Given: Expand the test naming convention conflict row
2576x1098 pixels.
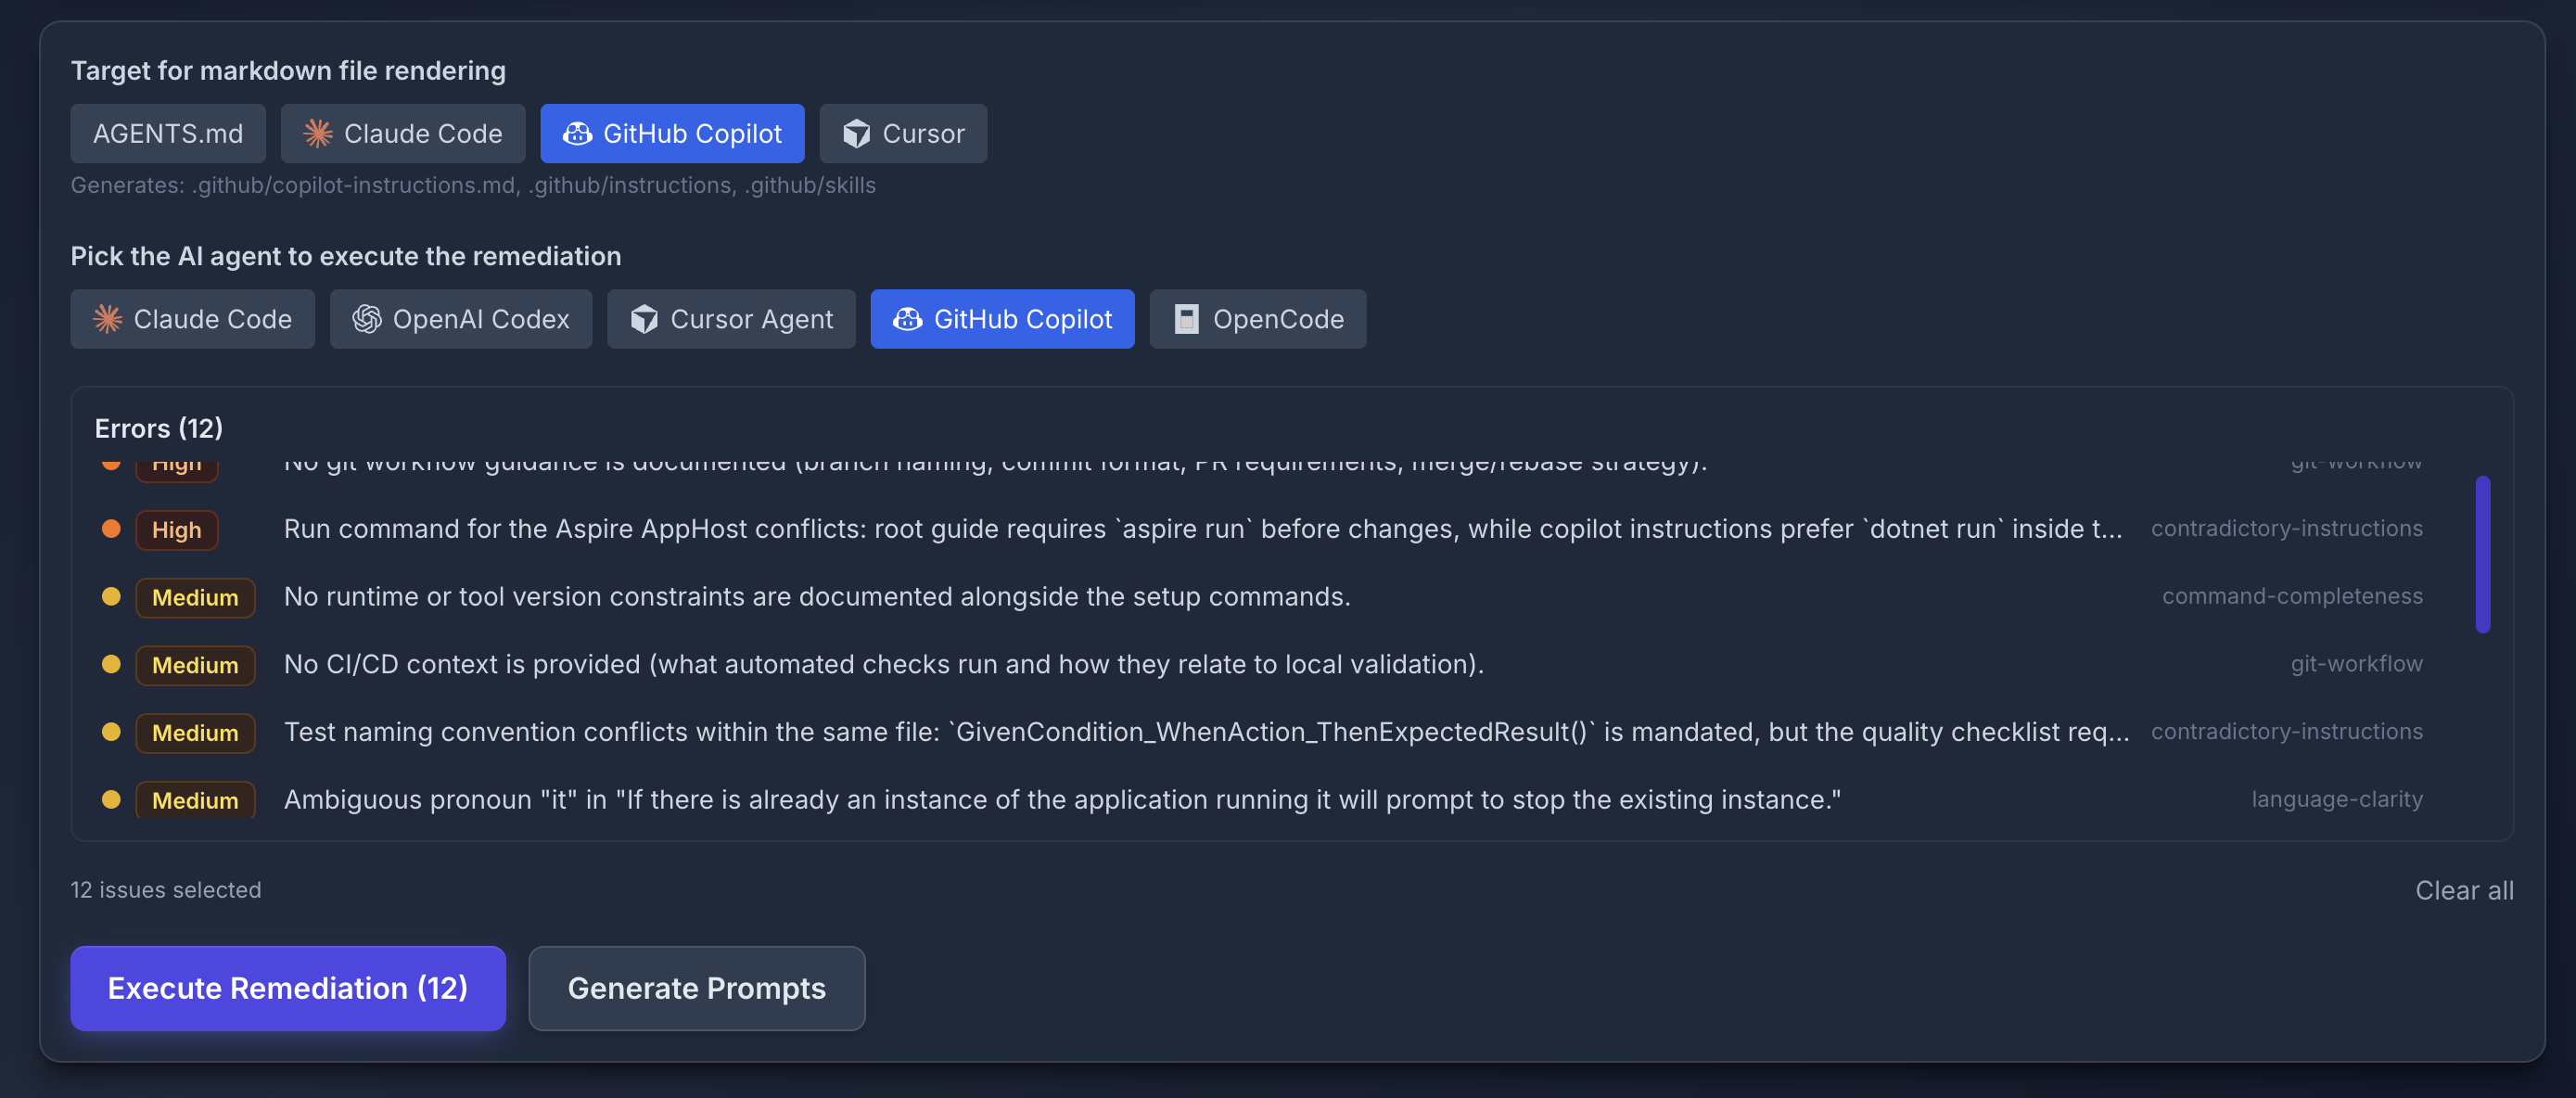Looking at the screenshot, I should [1200, 731].
